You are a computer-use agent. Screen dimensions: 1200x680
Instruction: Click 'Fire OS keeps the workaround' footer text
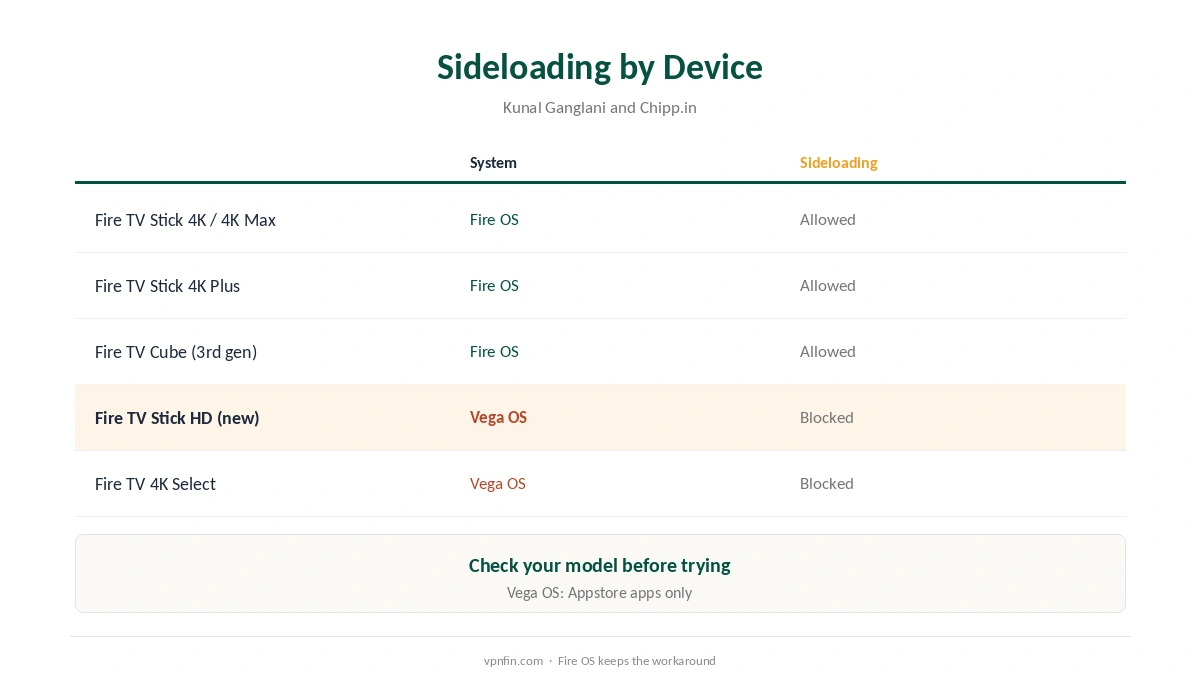tap(637, 661)
